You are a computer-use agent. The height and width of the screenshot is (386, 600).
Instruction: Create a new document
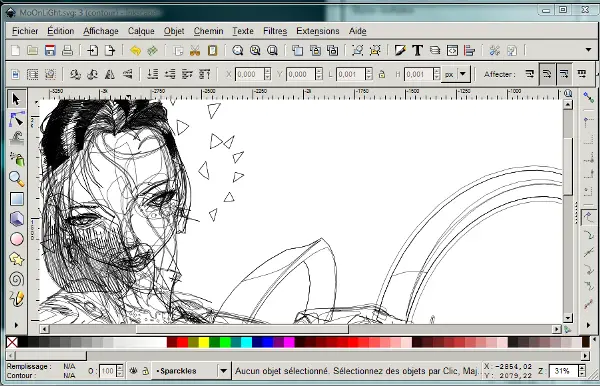pos(15,50)
